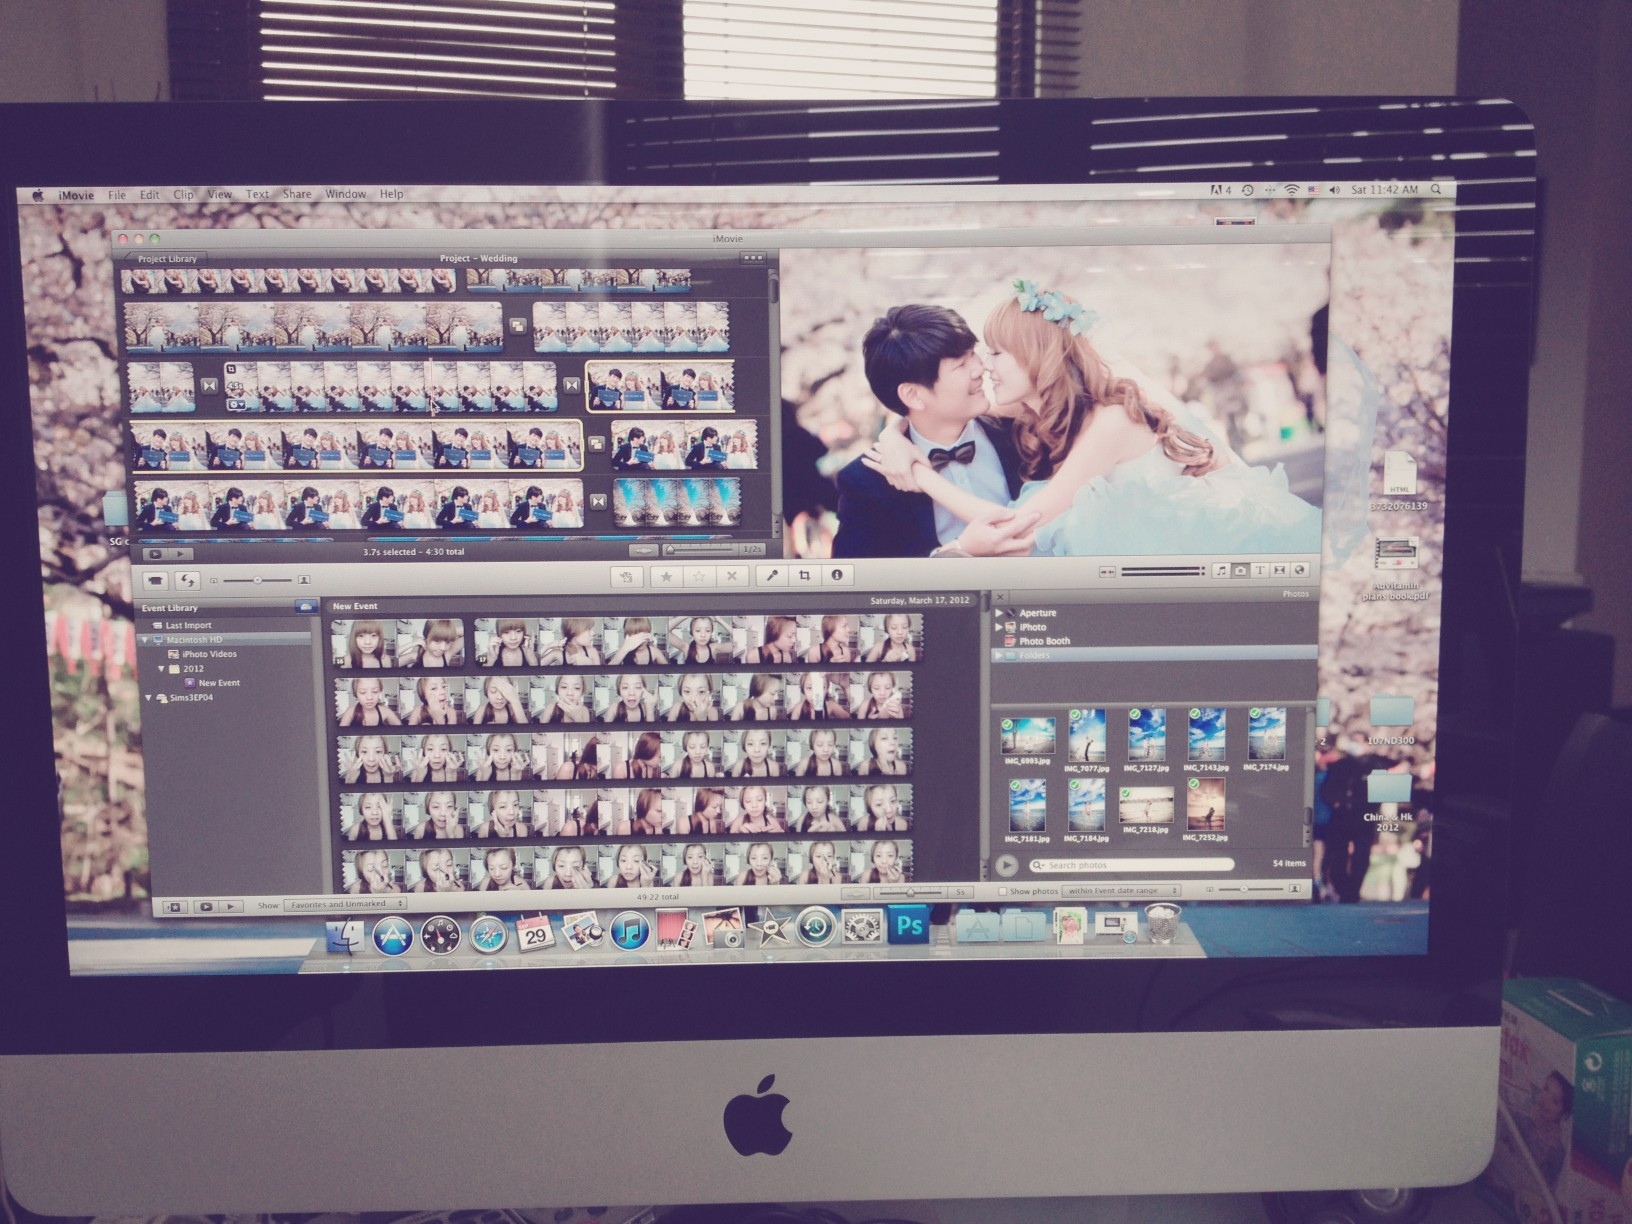This screenshot has height=1224, width=1632.
Task: Unmark selection using the hollow star button
Action: click(699, 576)
